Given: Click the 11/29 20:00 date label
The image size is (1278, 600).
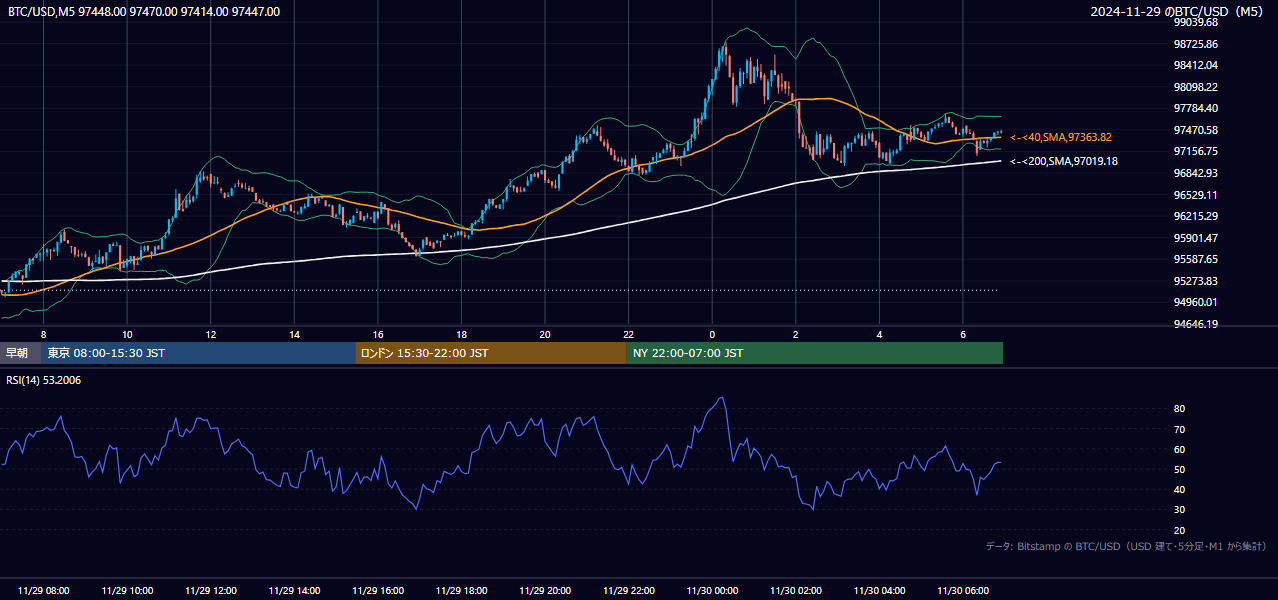Looking at the screenshot, I should 545,591.
